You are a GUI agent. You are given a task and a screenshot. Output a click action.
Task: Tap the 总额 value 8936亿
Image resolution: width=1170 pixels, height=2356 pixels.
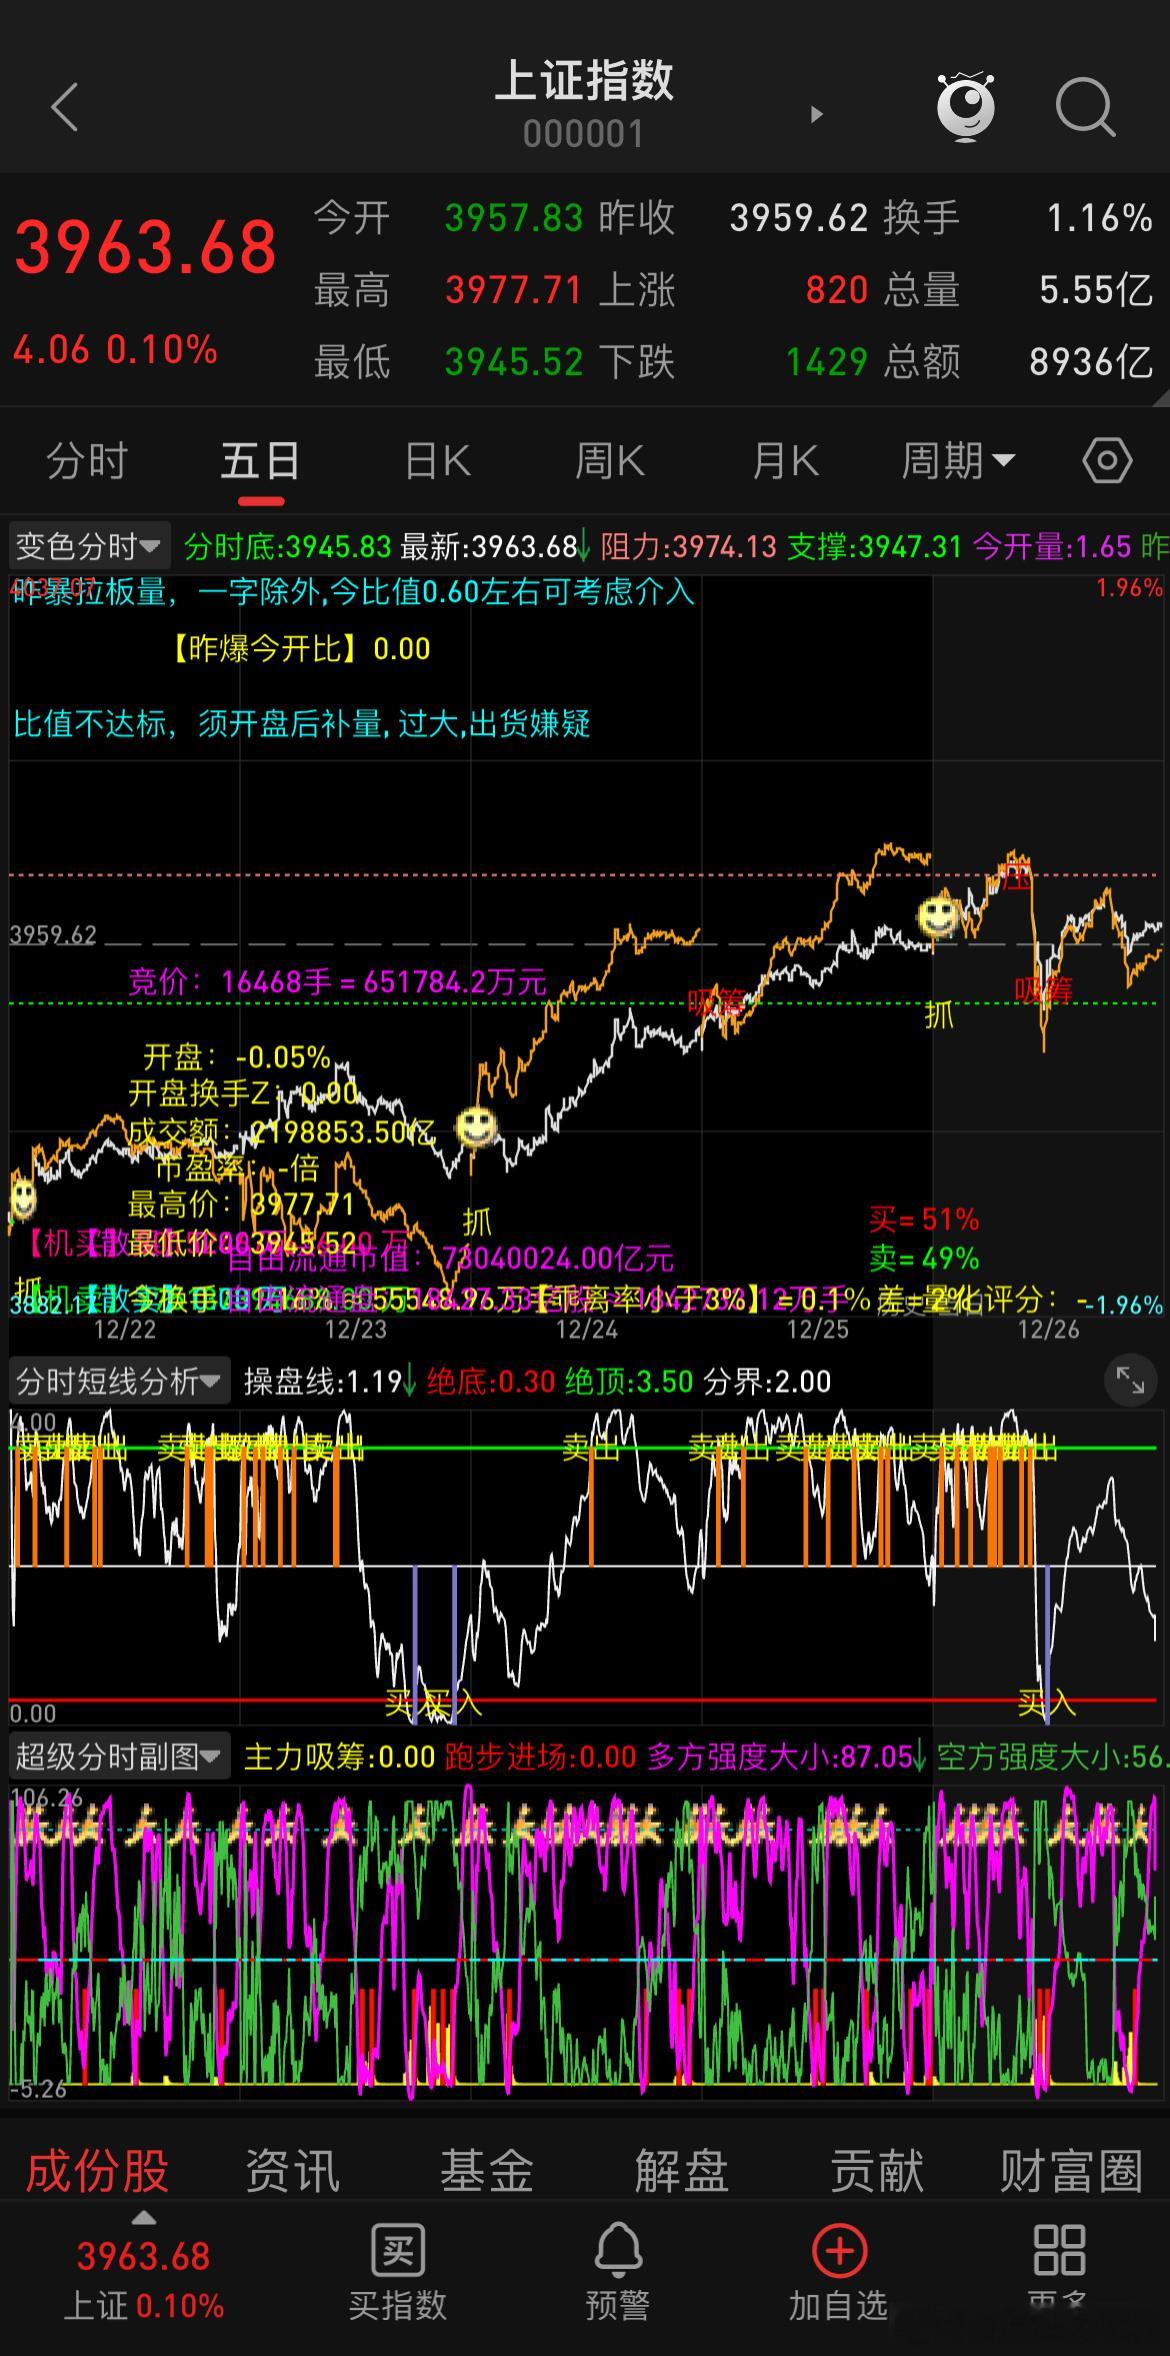pyautogui.click(x=1091, y=362)
